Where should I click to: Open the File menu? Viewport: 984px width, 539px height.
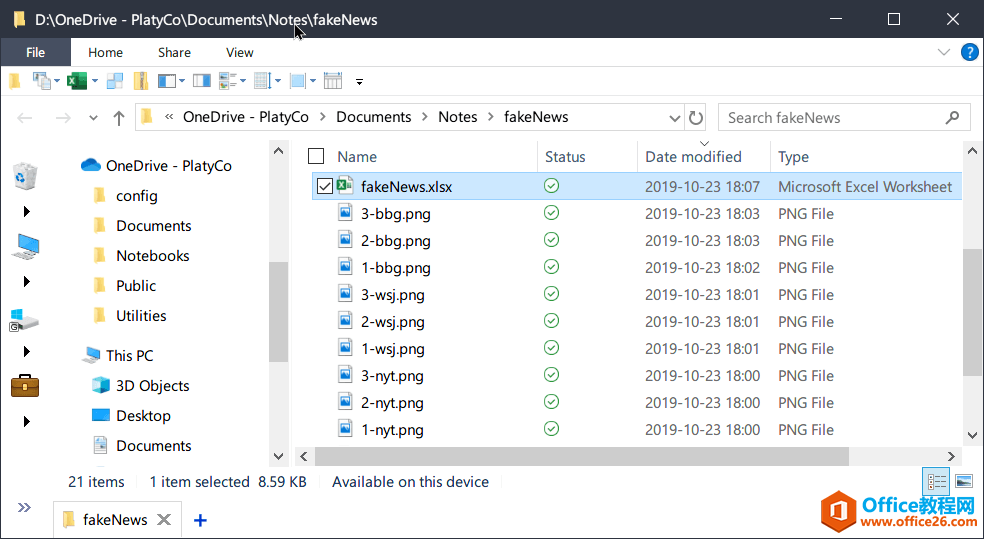tap(35, 53)
